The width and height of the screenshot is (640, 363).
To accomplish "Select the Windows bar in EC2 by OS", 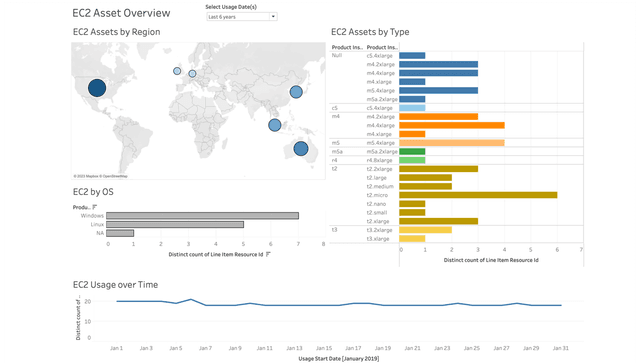I will 202,216.
